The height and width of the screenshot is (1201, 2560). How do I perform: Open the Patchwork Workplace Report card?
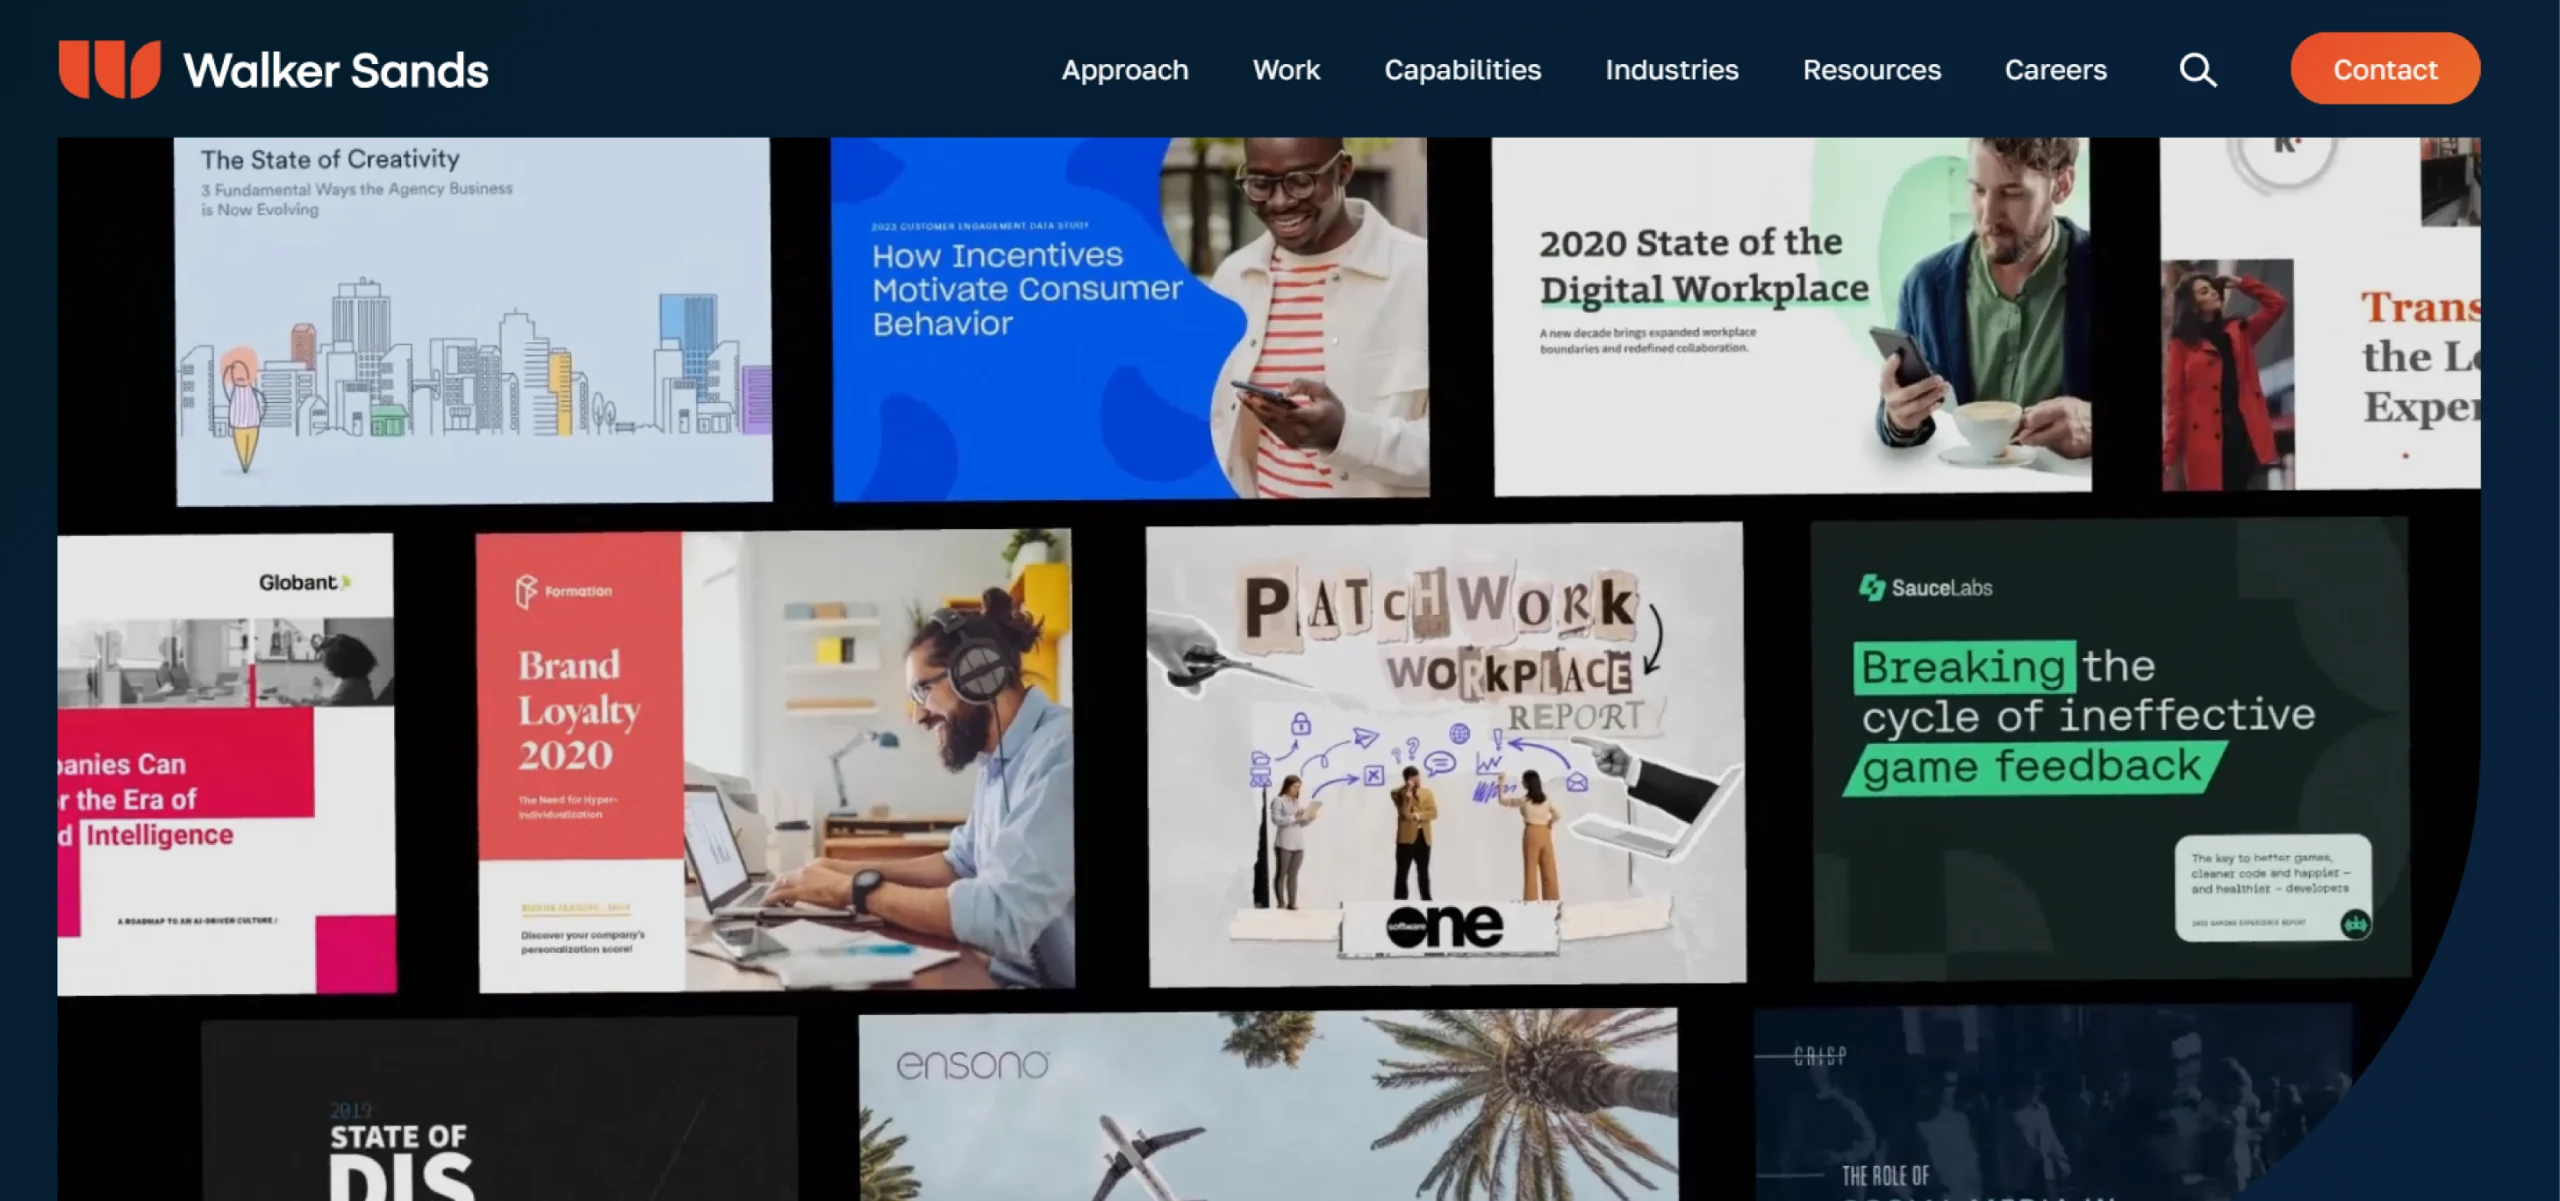point(1446,755)
